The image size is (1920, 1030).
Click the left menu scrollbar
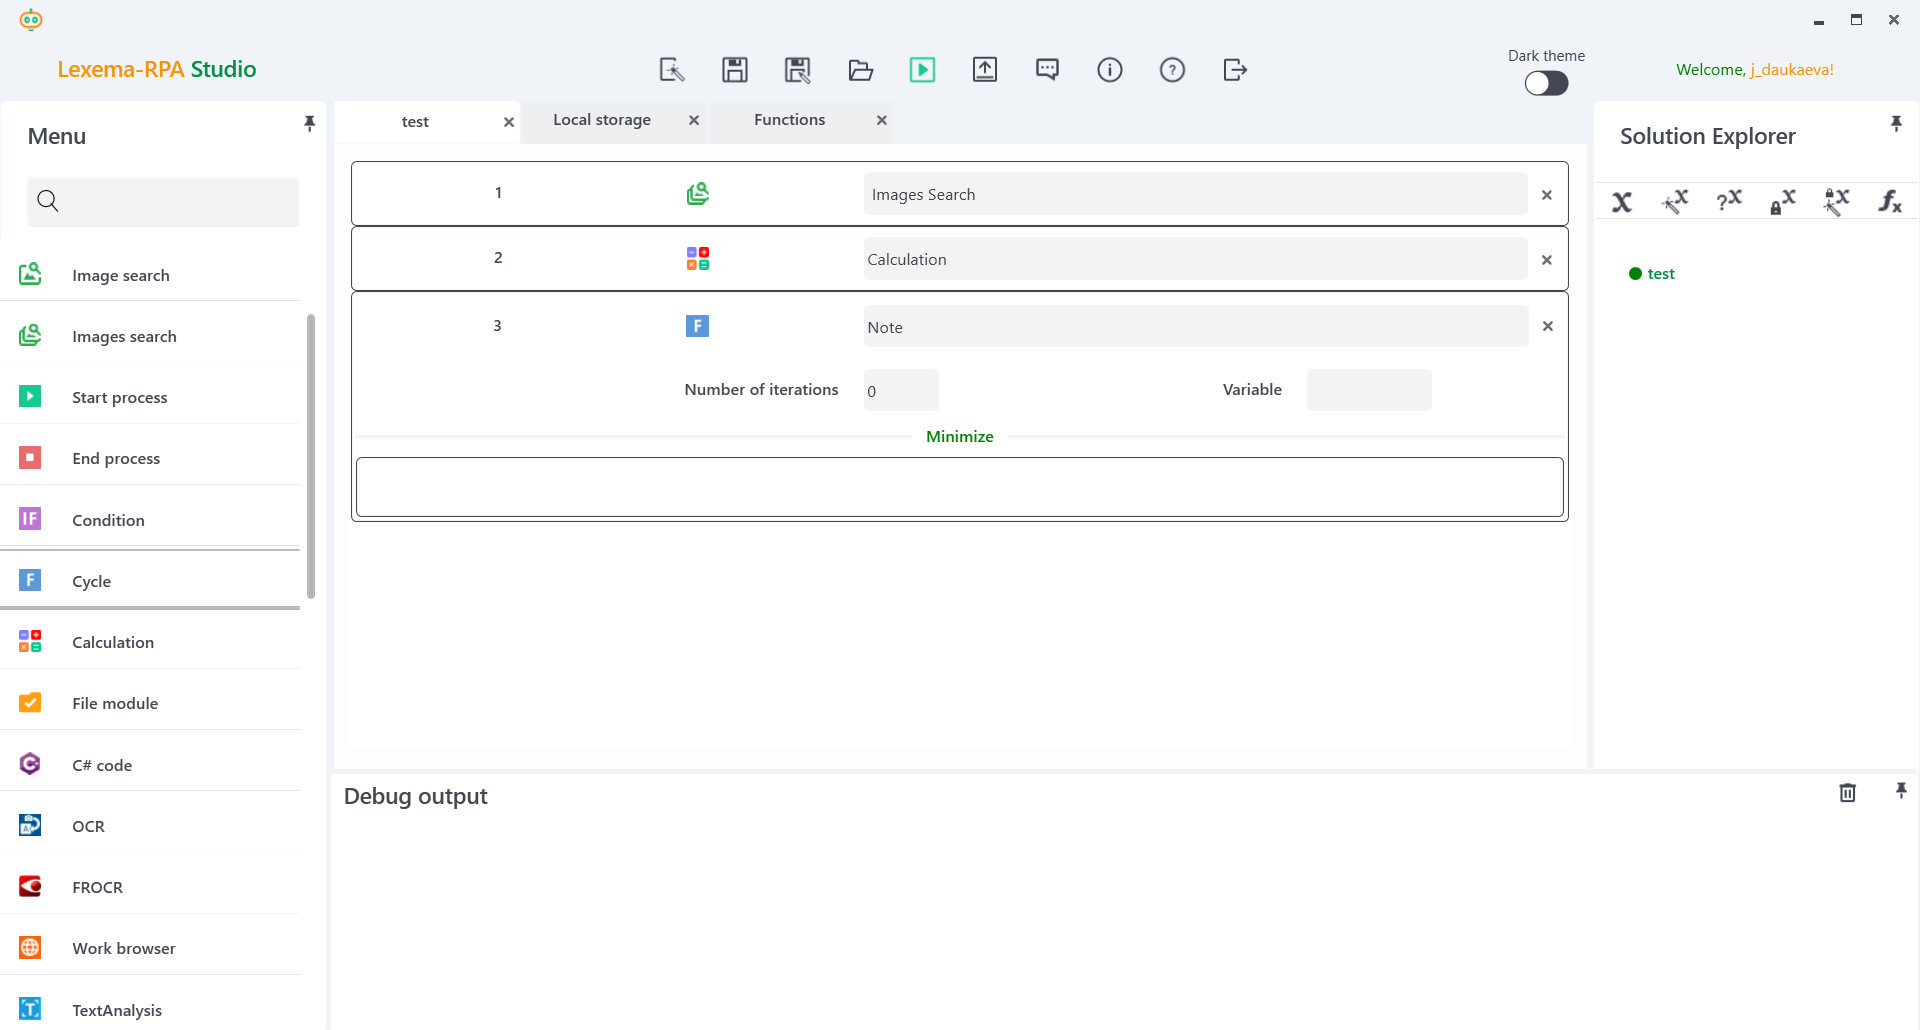[311, 456]
